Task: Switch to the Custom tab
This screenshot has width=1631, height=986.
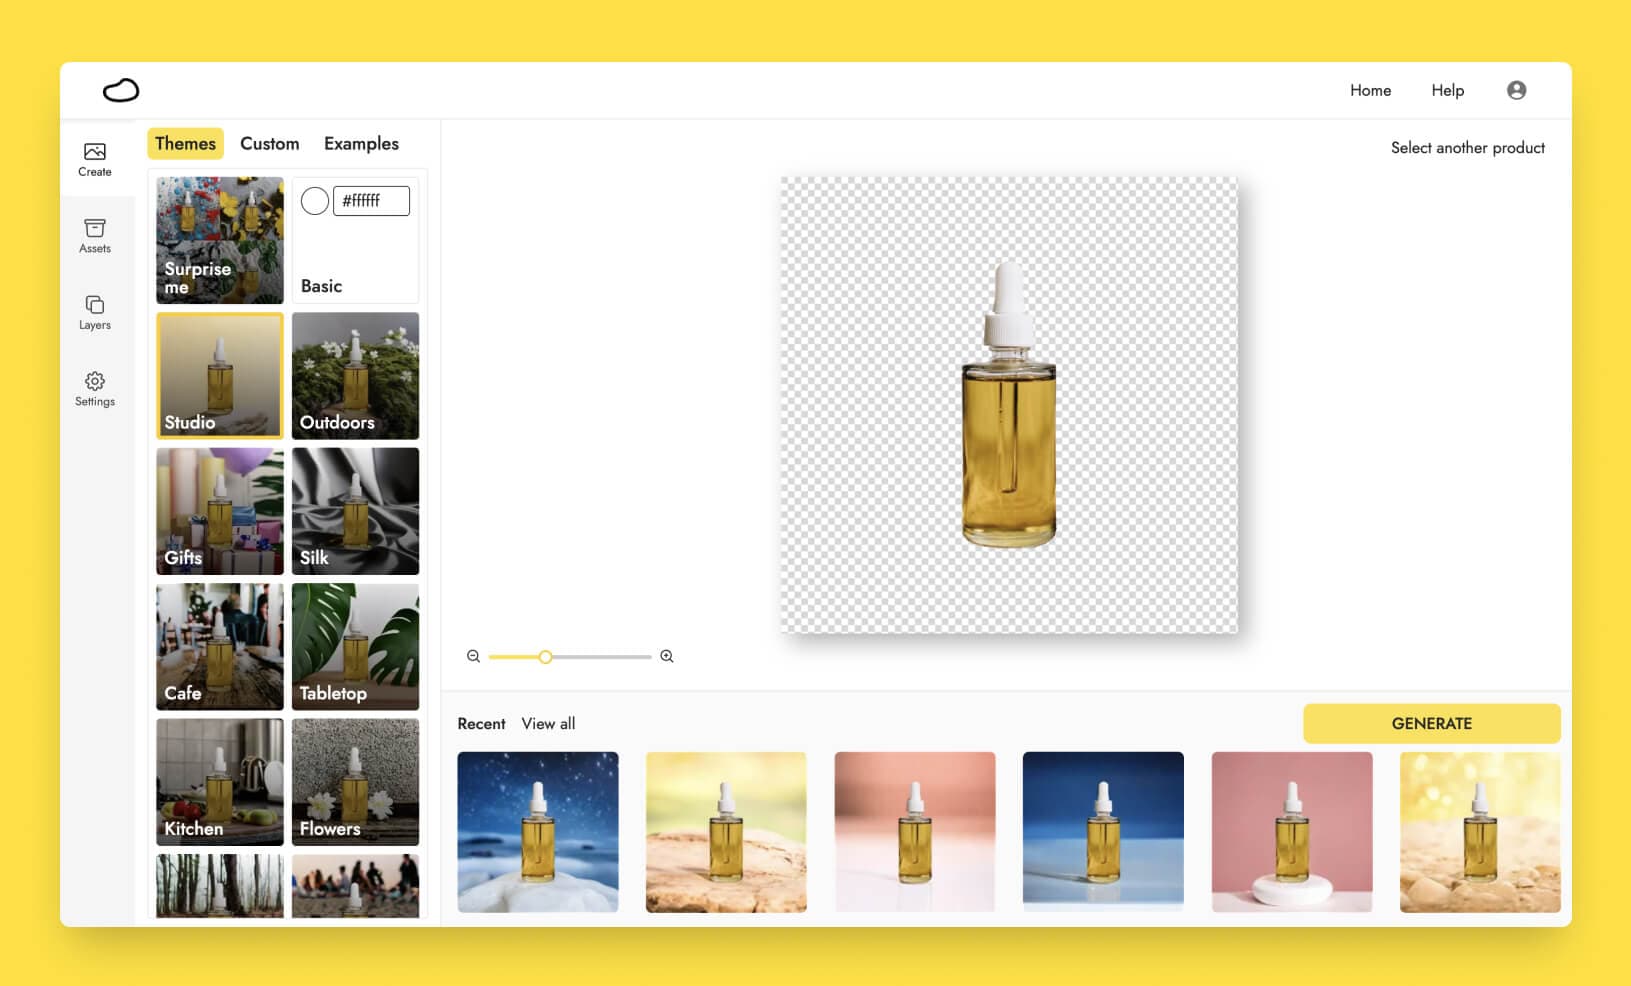Action: (x=269, y=144)
